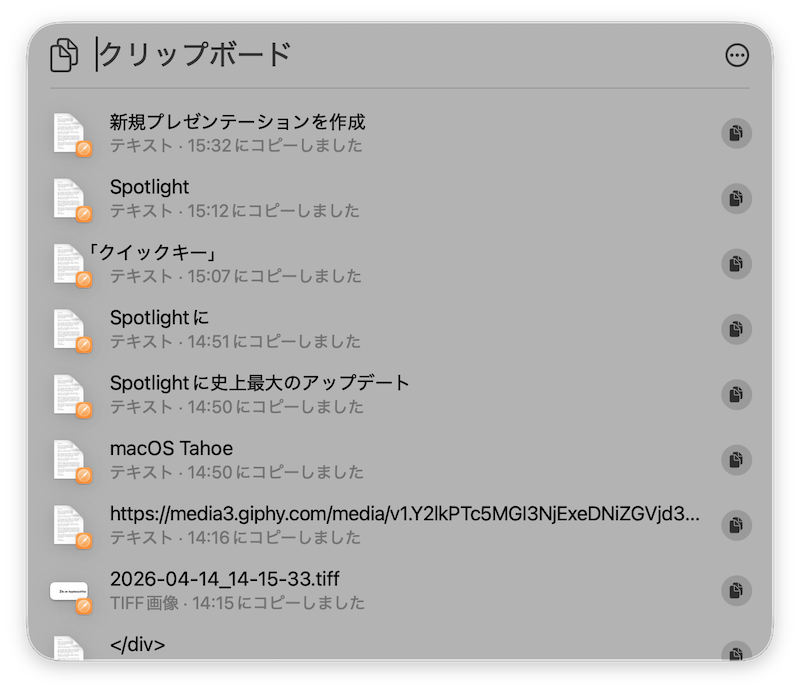Copy Spotlight に史上最大のアップデート via its copy icon
800x692 pixels.
click(736, 394)
